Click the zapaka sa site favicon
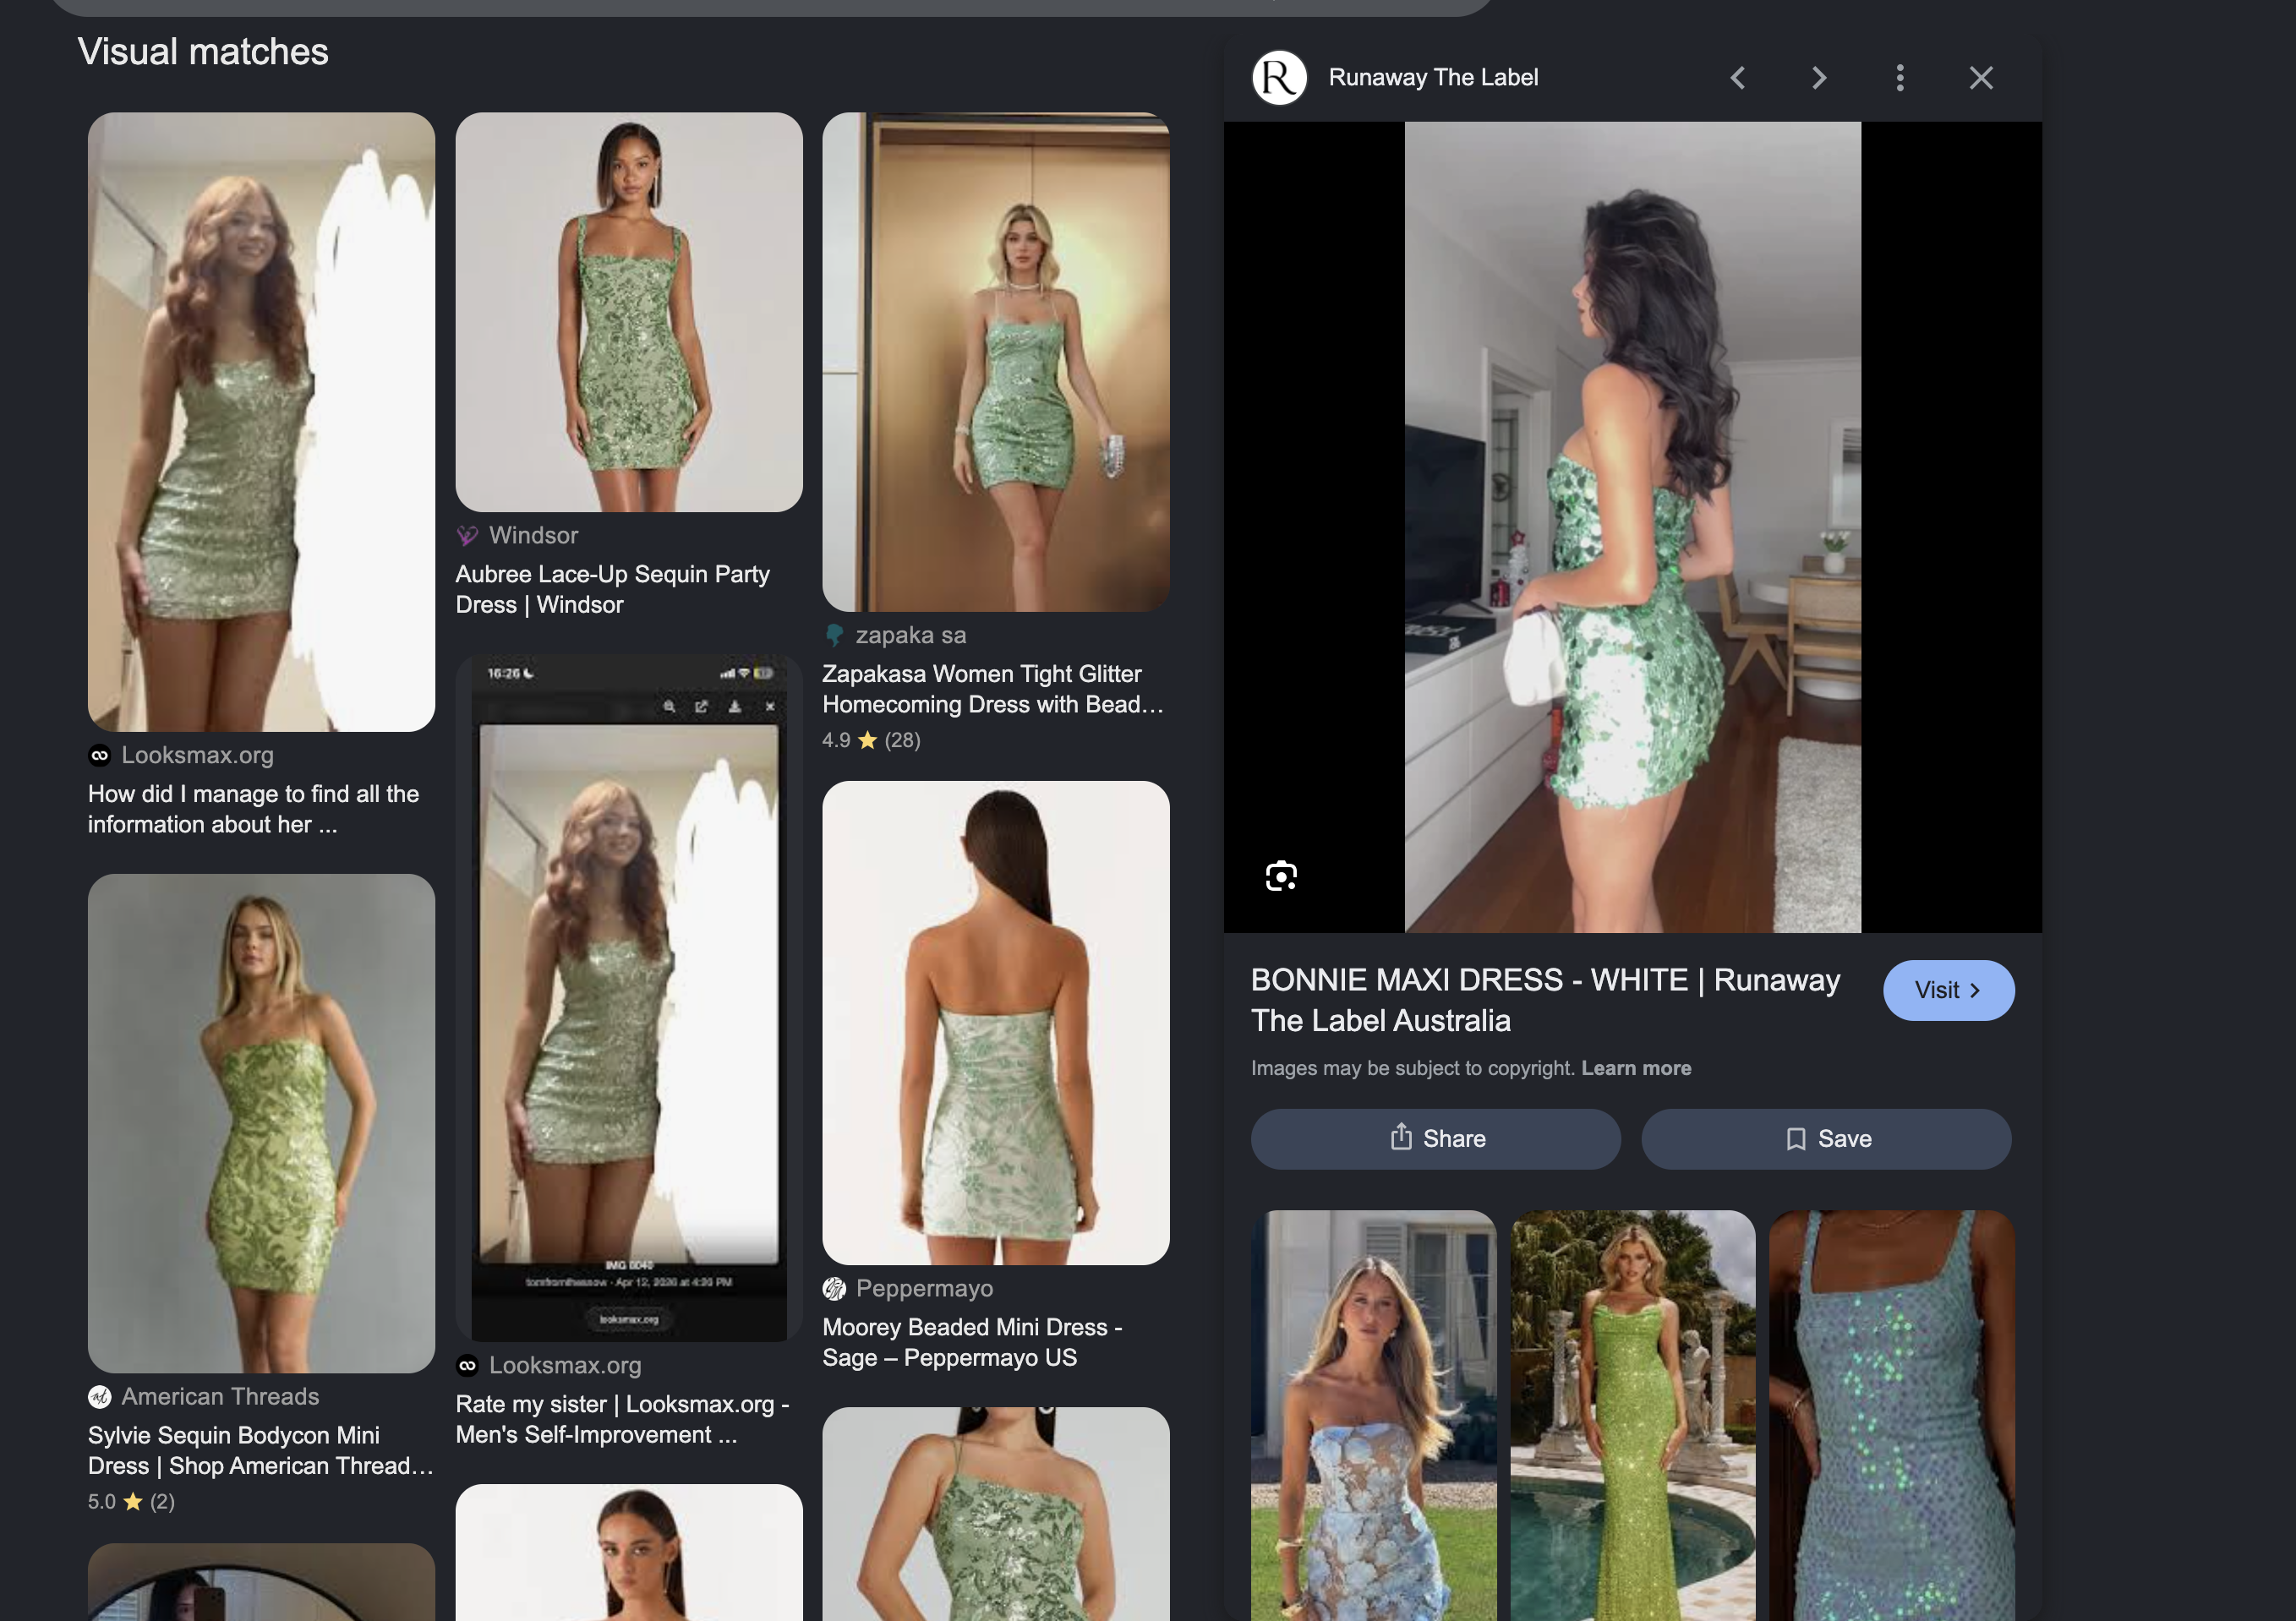2296x1621 pixels. coord(834,635)
